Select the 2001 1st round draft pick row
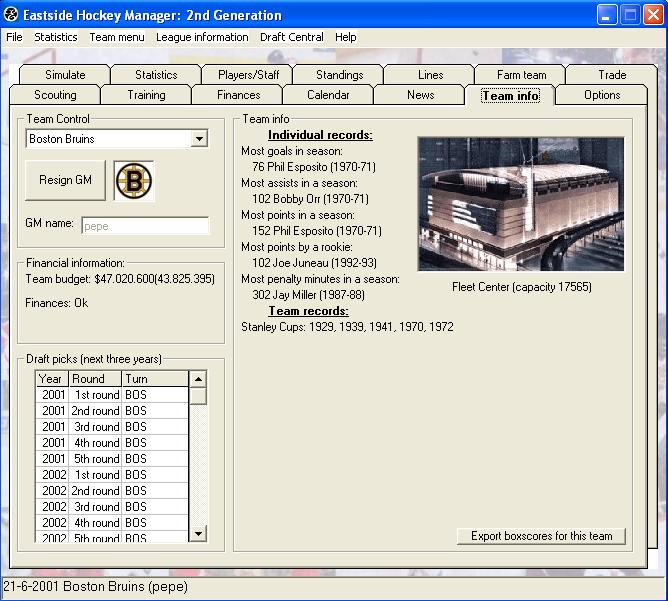Screen dimensions: 668x601 click(112, 395)
